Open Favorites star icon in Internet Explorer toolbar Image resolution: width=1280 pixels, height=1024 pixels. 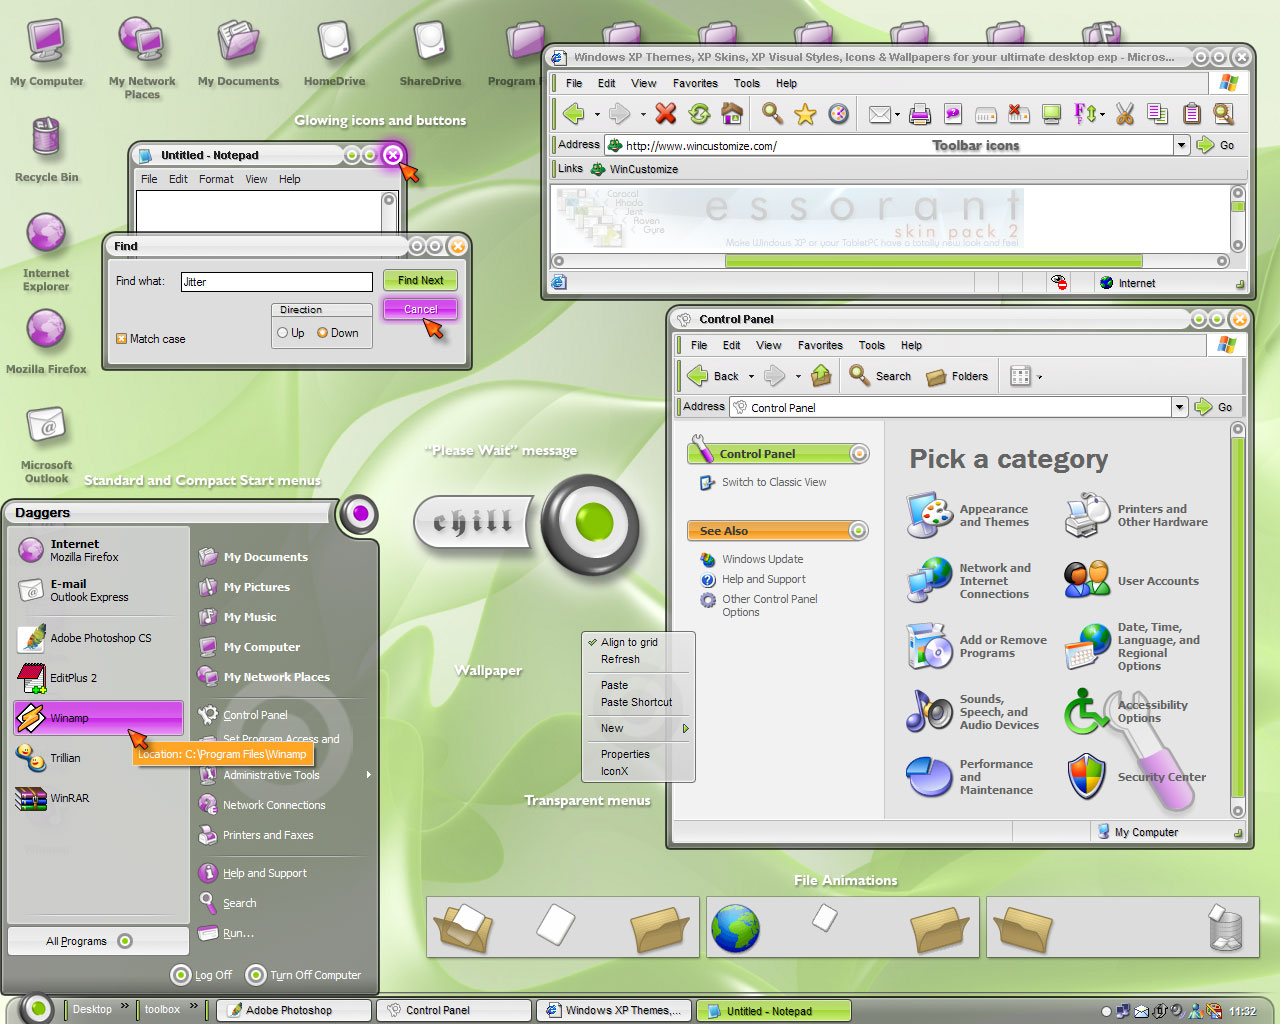point(805,114)
